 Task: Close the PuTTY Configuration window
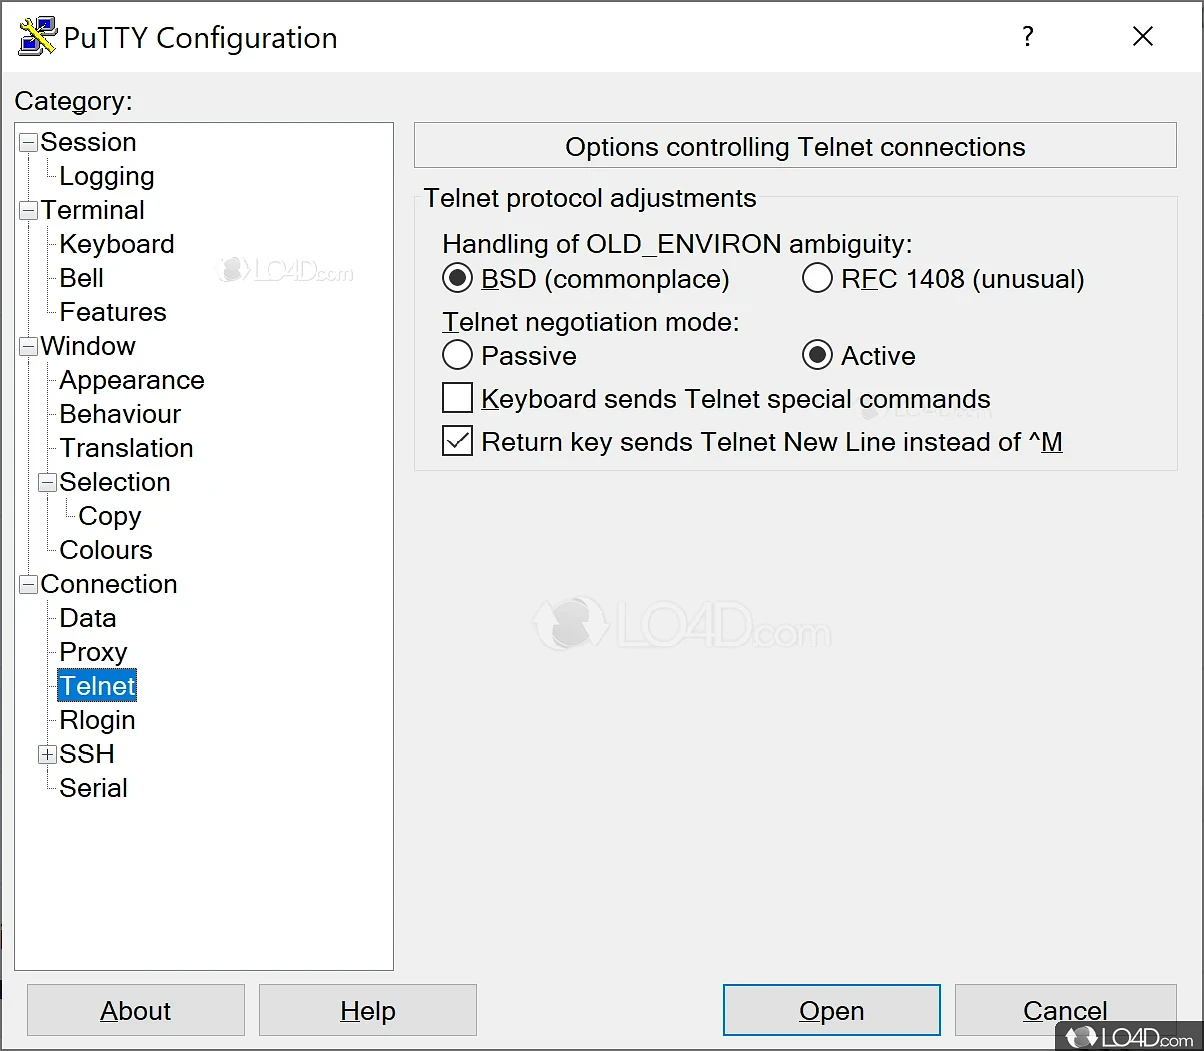(x=1143, y=37)
